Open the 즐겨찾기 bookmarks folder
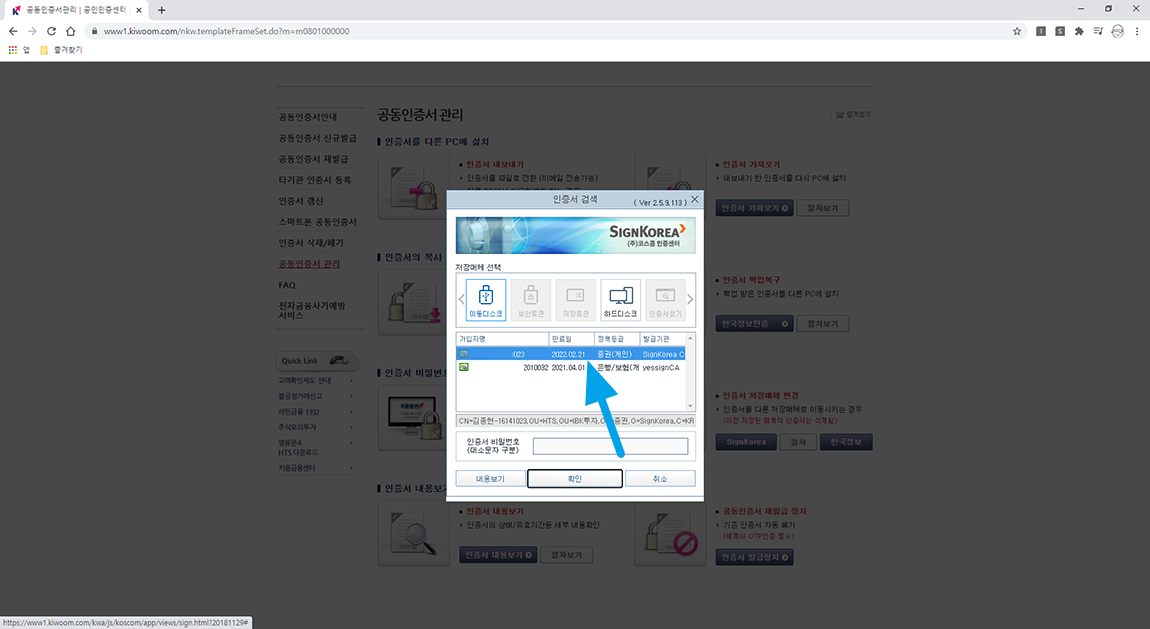The height and width of the screenshot is (629, 1150). pos(61,50)
